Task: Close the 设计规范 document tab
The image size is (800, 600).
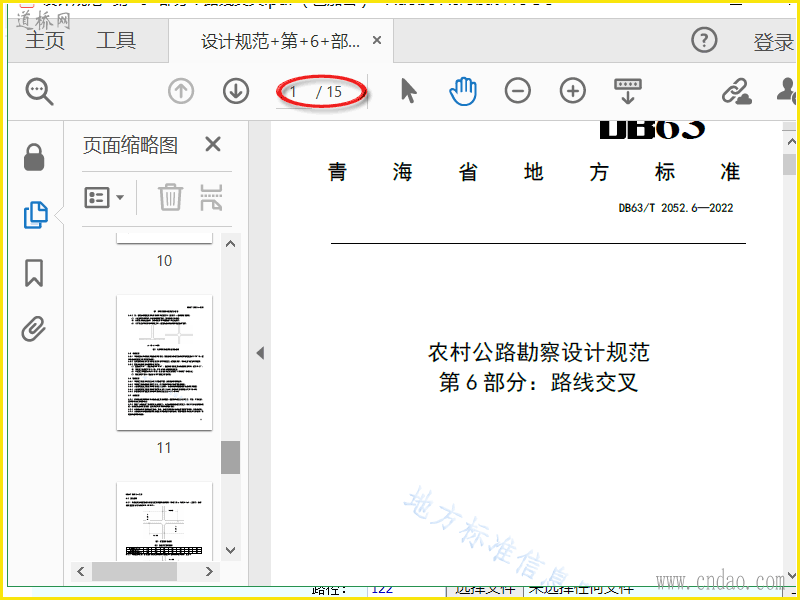Action: click(377, 40)
